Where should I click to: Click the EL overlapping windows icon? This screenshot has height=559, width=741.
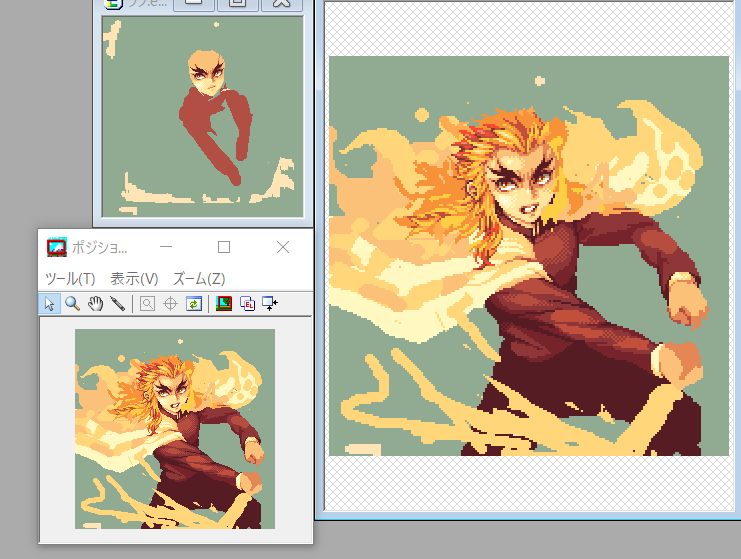tap(247, 303)
